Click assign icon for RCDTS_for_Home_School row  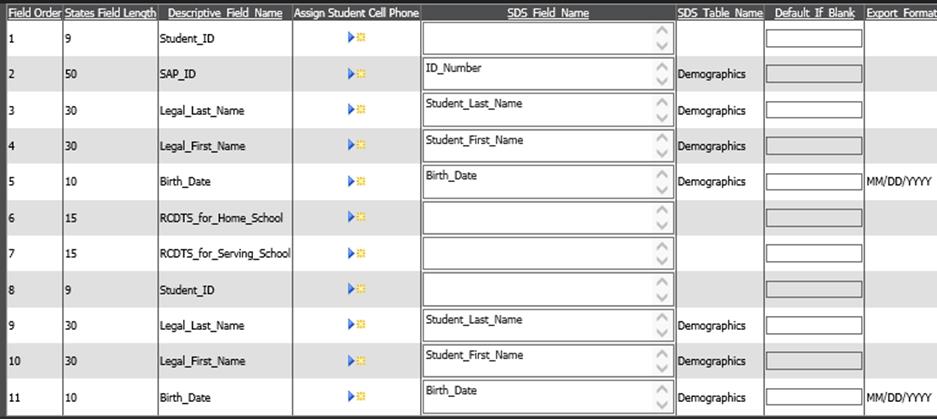pos(357,217)
